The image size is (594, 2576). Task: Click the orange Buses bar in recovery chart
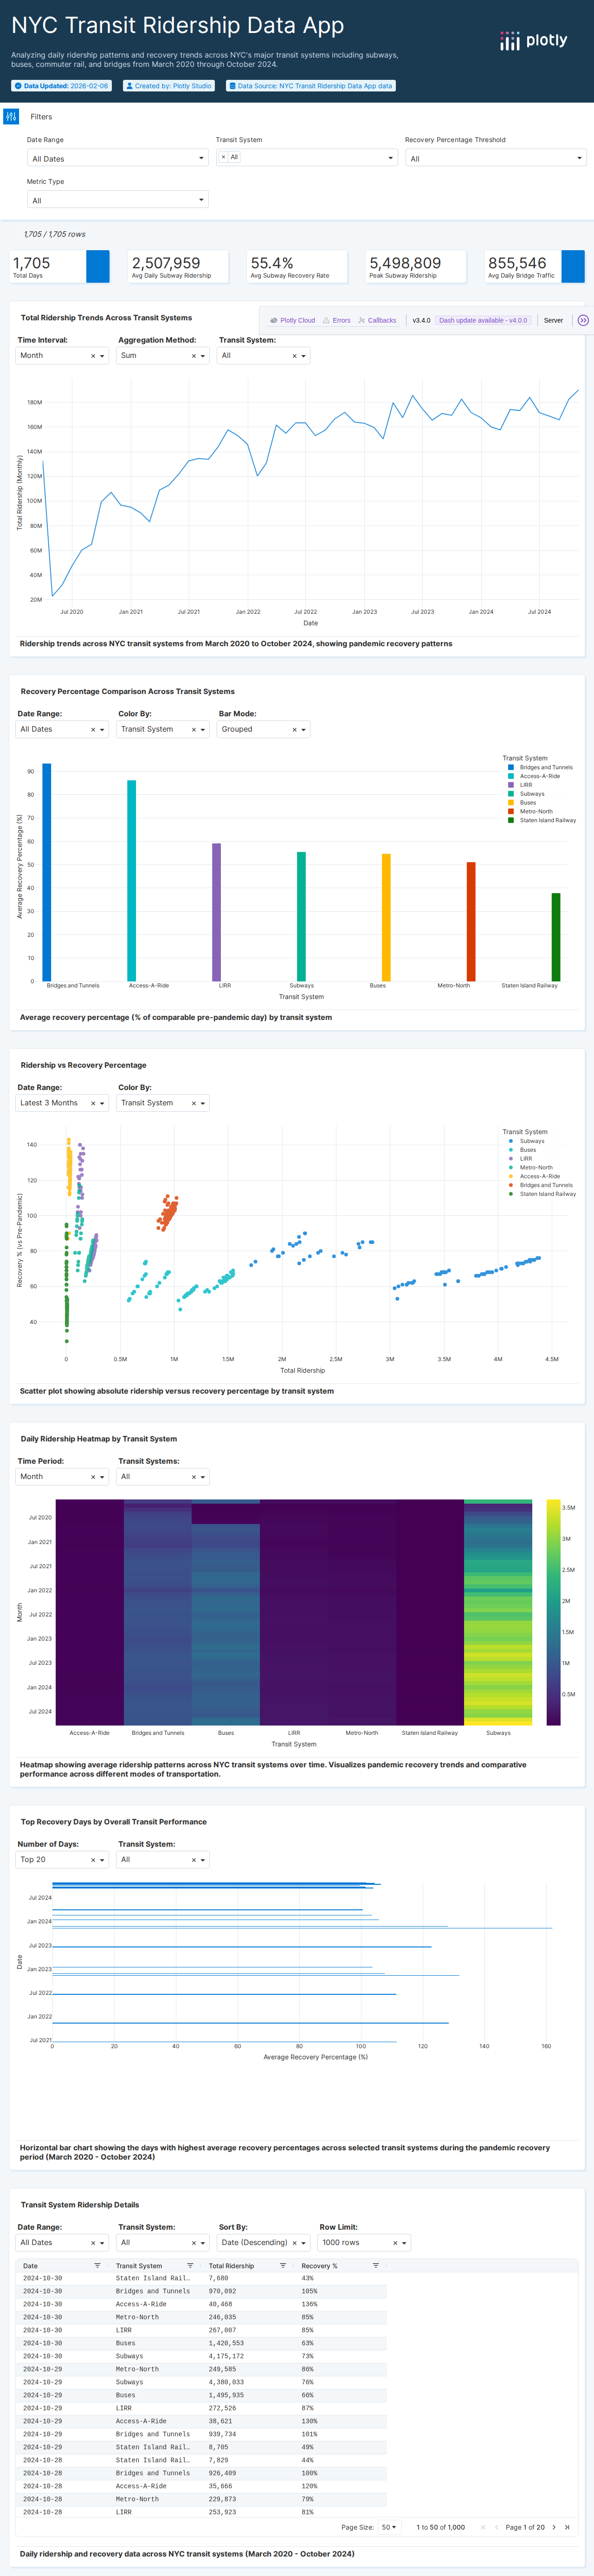pos(386,917)
